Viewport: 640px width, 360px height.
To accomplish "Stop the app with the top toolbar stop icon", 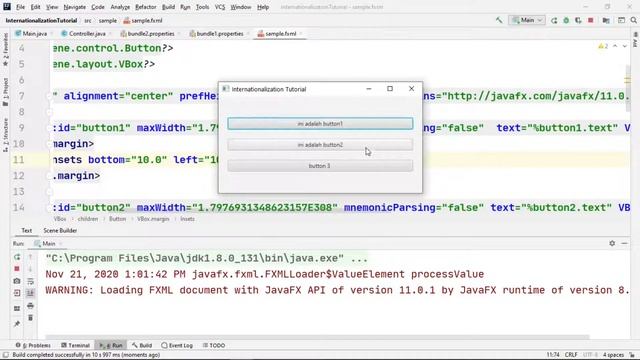I will [591, 20].
